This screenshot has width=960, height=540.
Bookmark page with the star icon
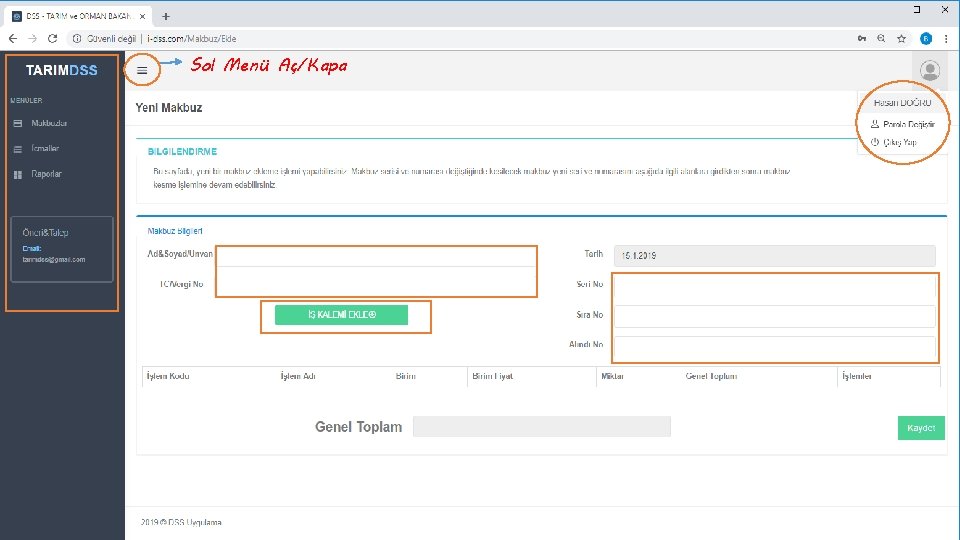click(x=901, y=39)
